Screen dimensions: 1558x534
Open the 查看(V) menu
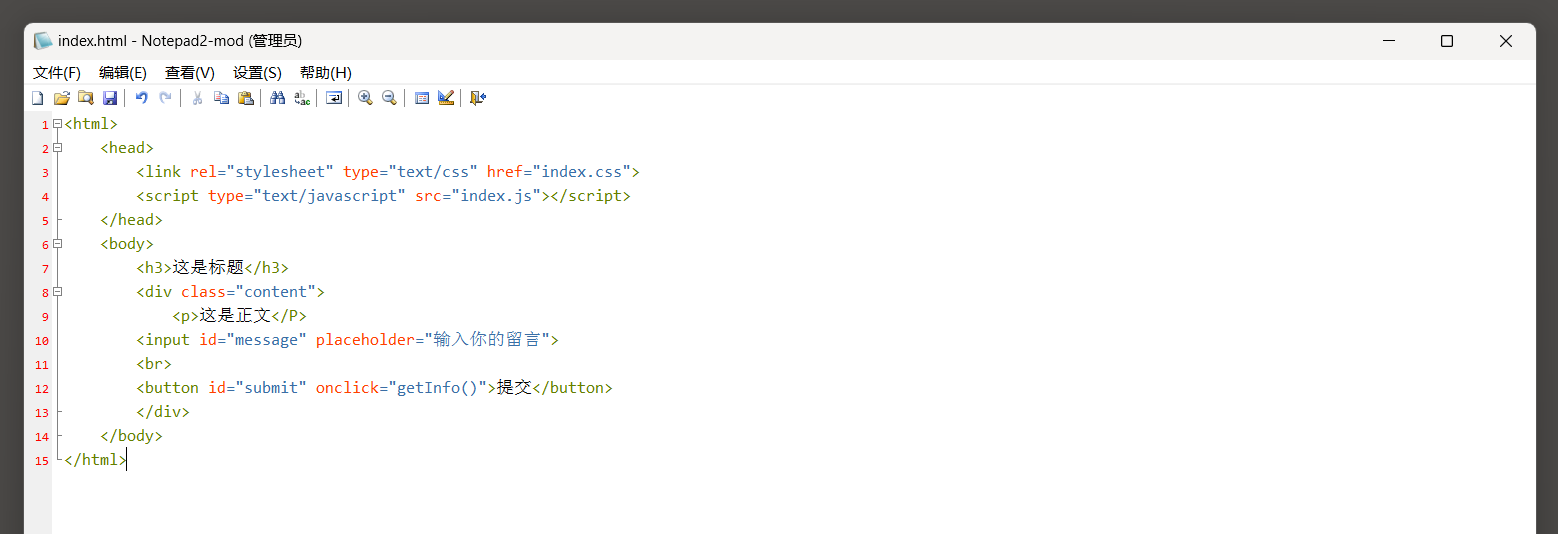[x=190, y=73]
